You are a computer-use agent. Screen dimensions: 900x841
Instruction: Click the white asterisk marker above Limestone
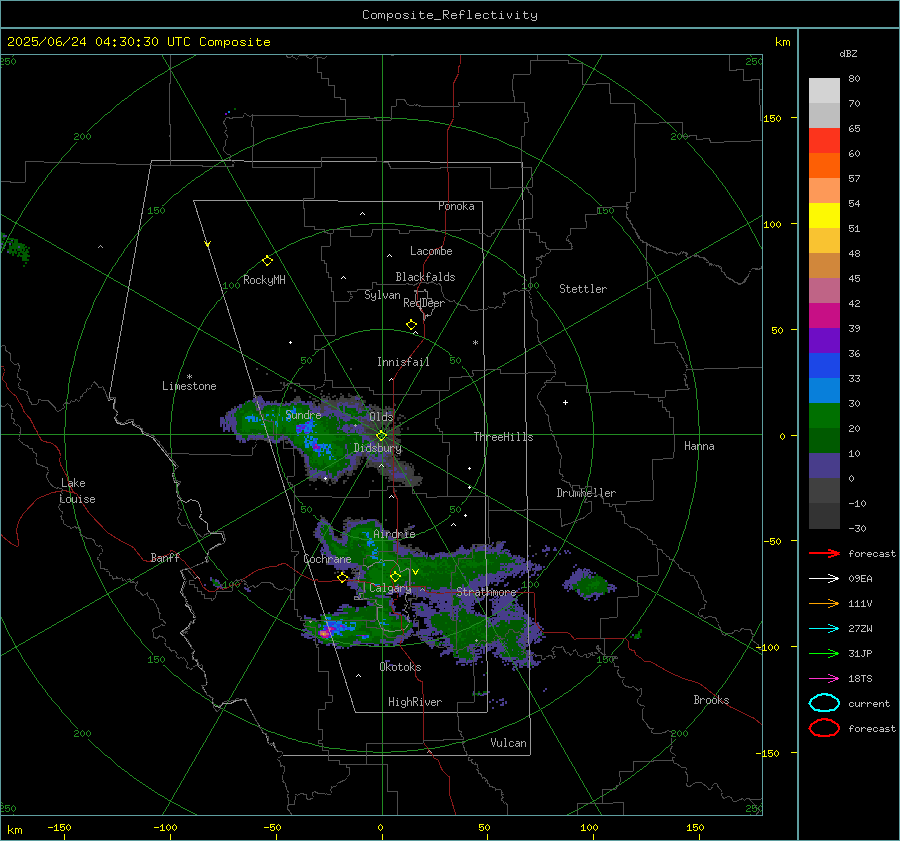[189, 377]
